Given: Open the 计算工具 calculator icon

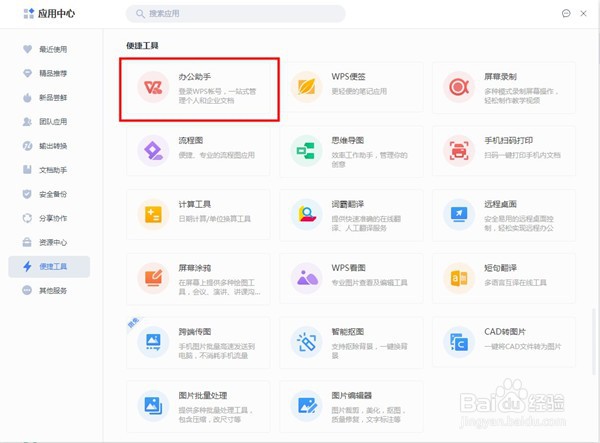Looking at the screenshot, I should [x=153, y=215].
